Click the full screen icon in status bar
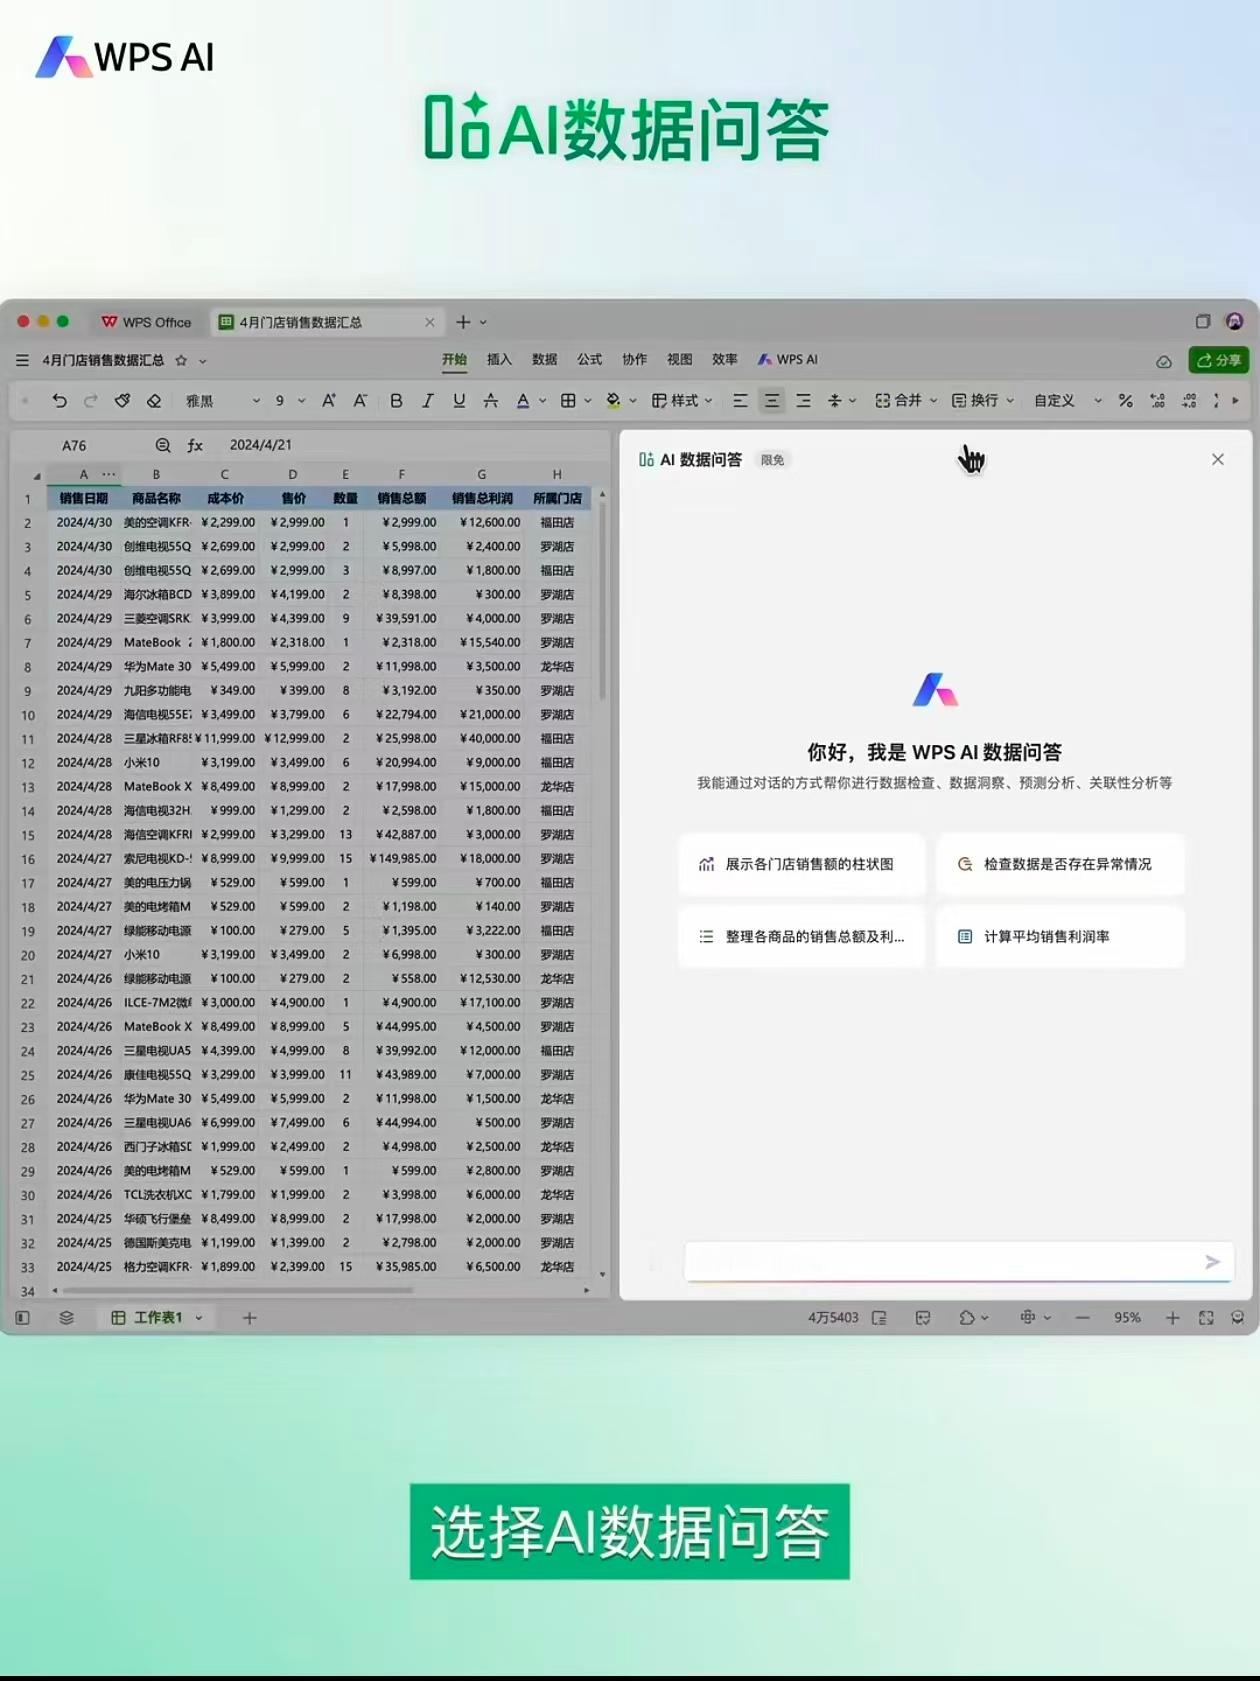This screenshot has width=1260, height=1681. click(x=1206, y=1318)
